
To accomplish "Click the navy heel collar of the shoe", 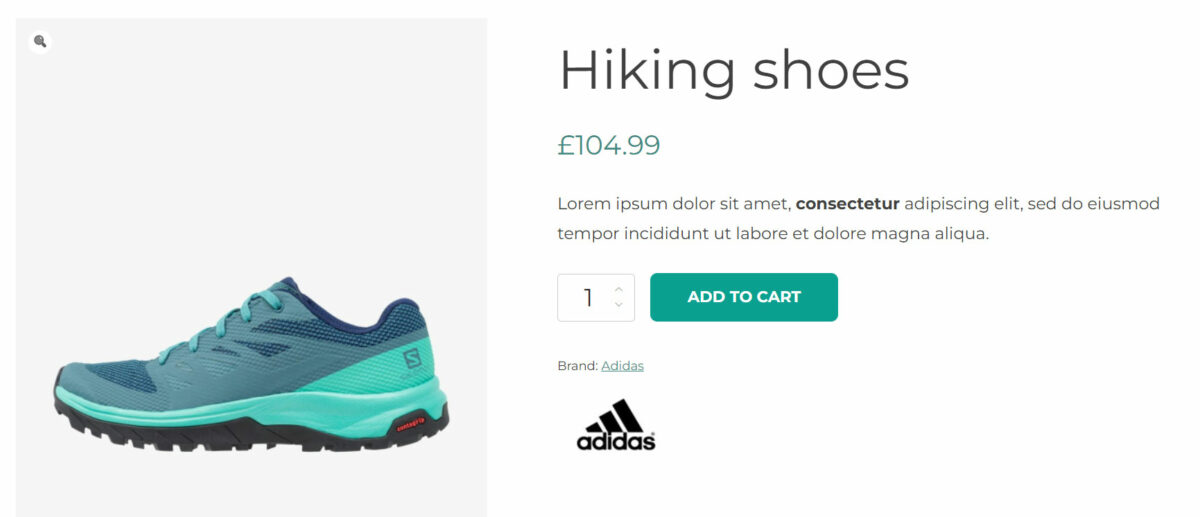I will coord(398,312).
